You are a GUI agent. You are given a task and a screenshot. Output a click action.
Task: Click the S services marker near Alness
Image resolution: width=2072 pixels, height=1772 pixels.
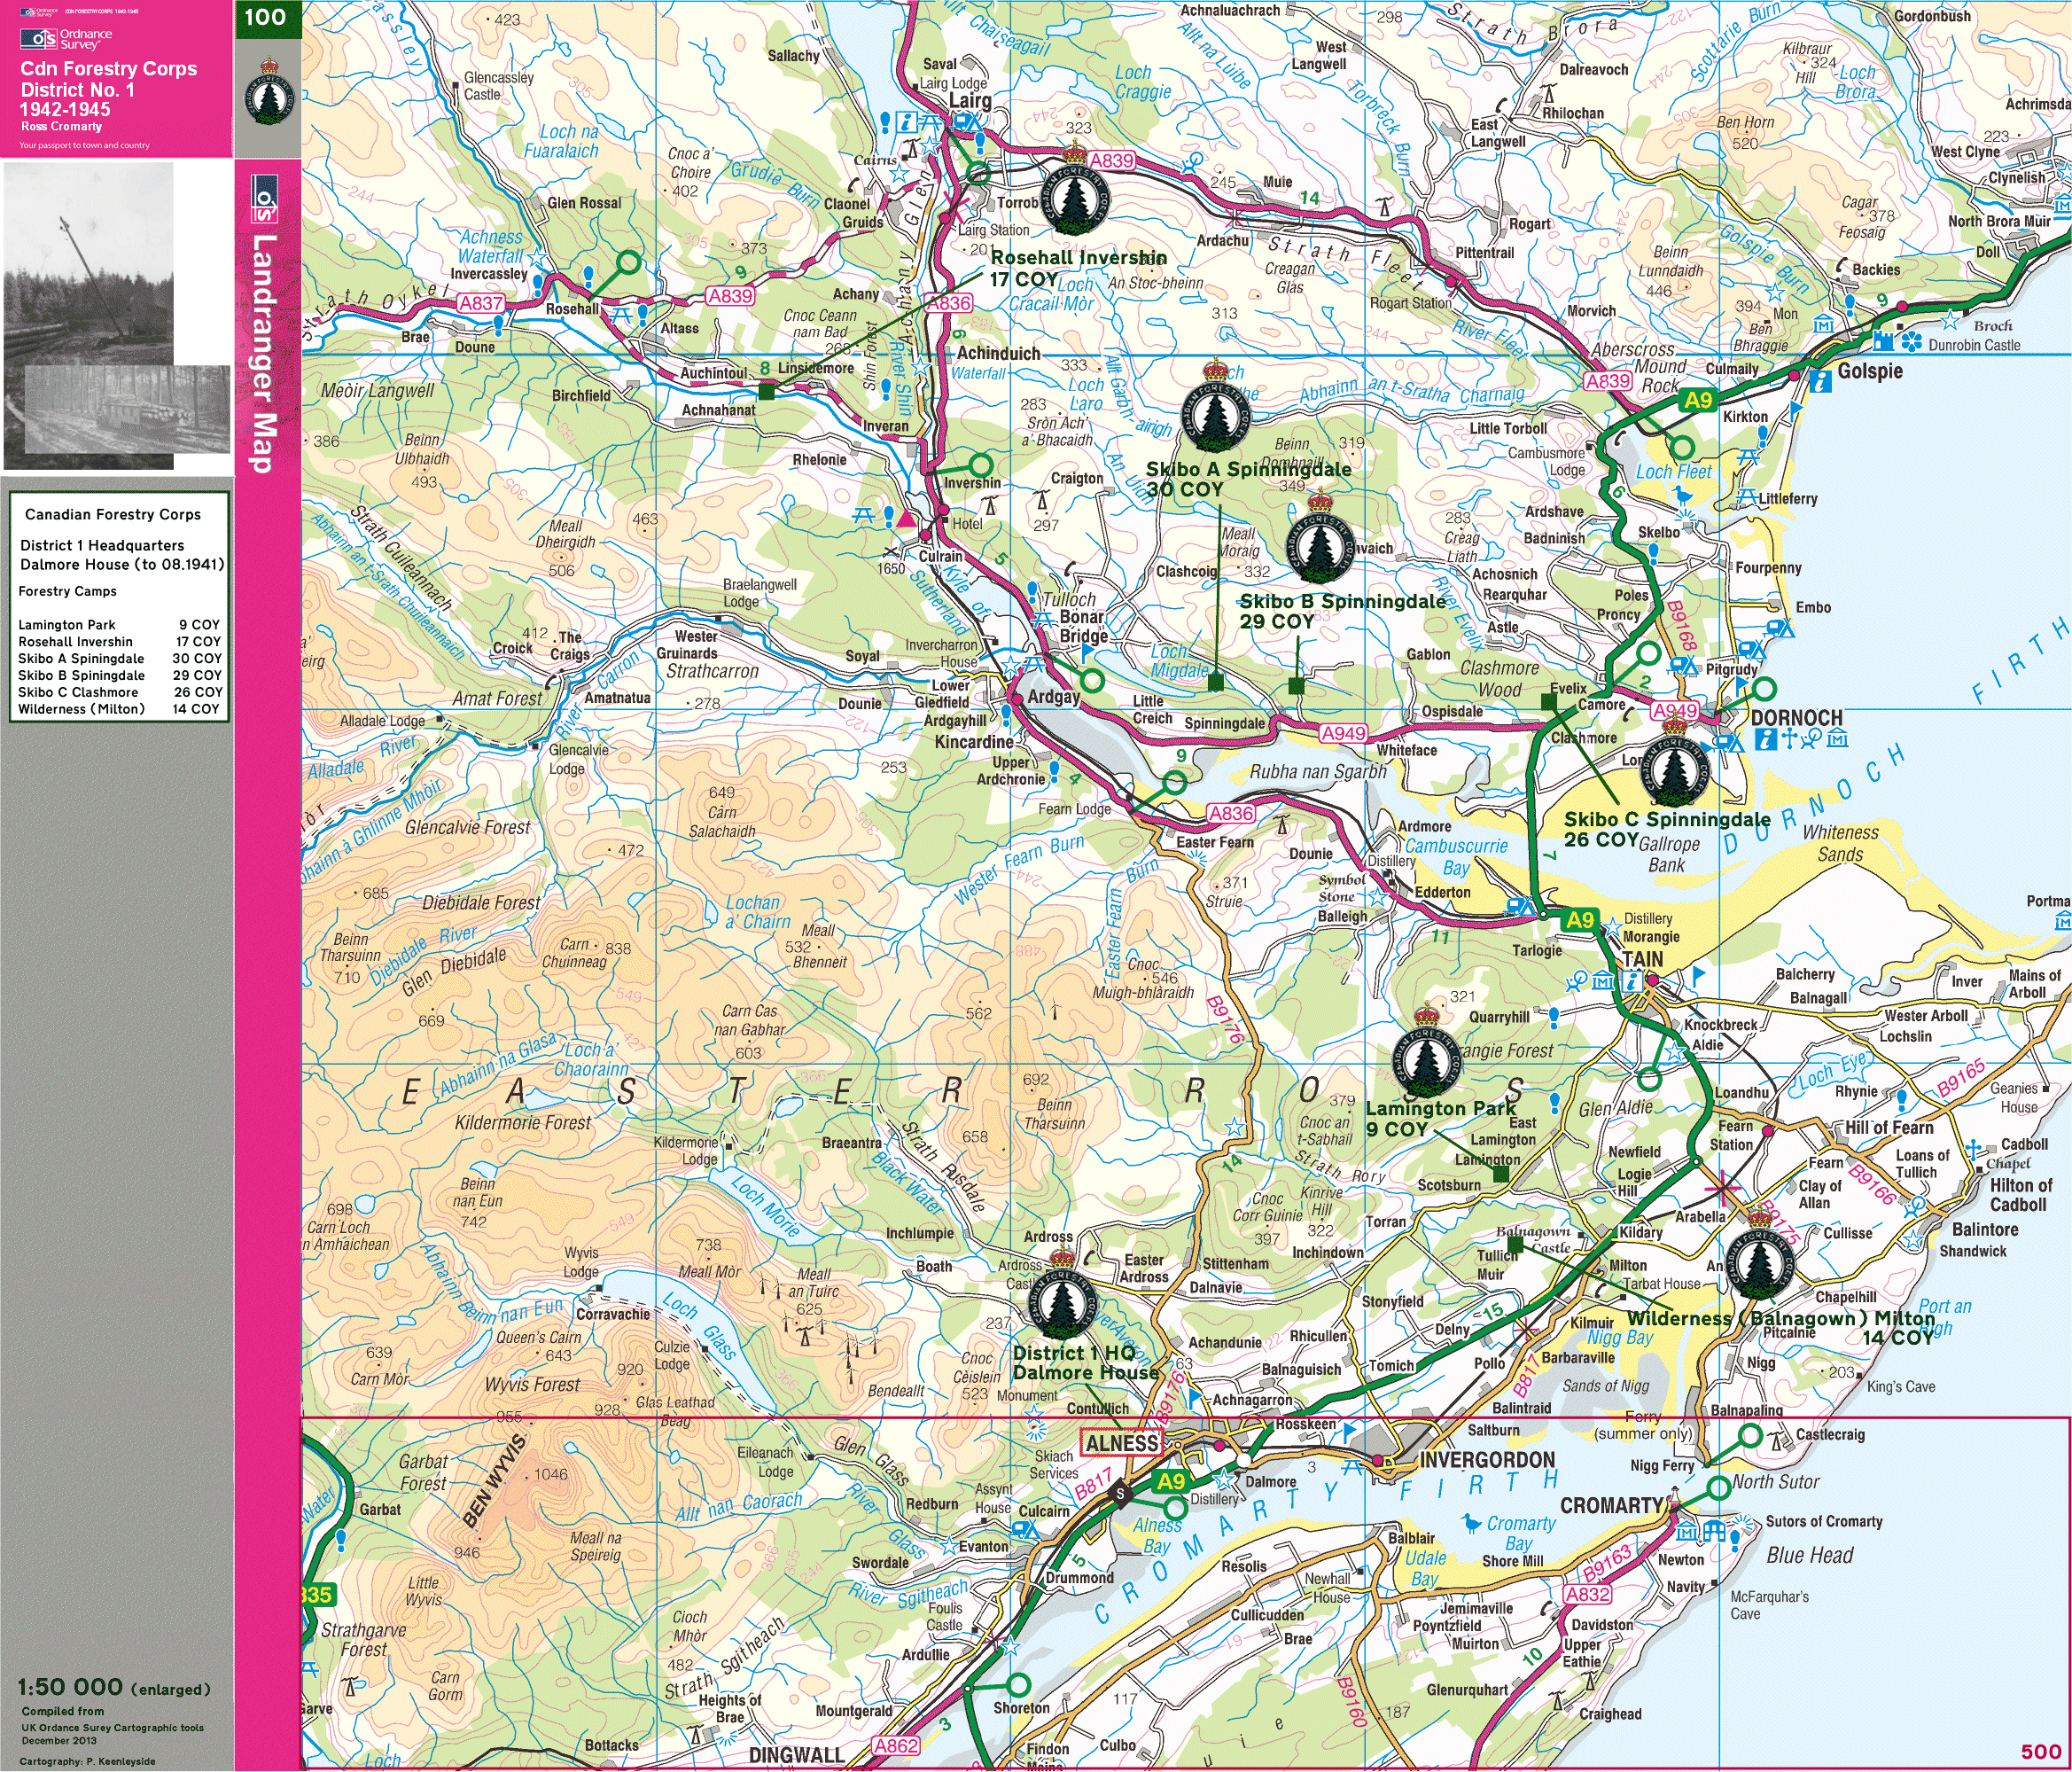(1121, 1494)
